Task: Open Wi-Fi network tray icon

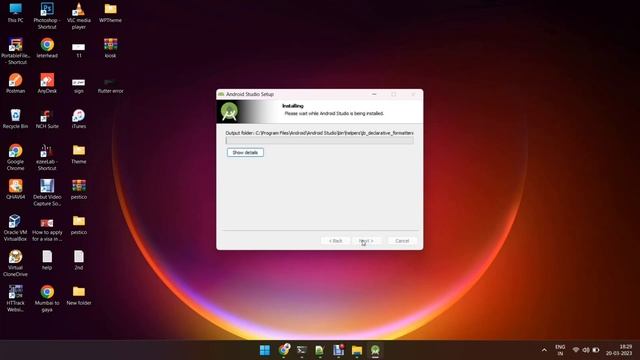Action: pyautogui.click(x=576, y=350)
